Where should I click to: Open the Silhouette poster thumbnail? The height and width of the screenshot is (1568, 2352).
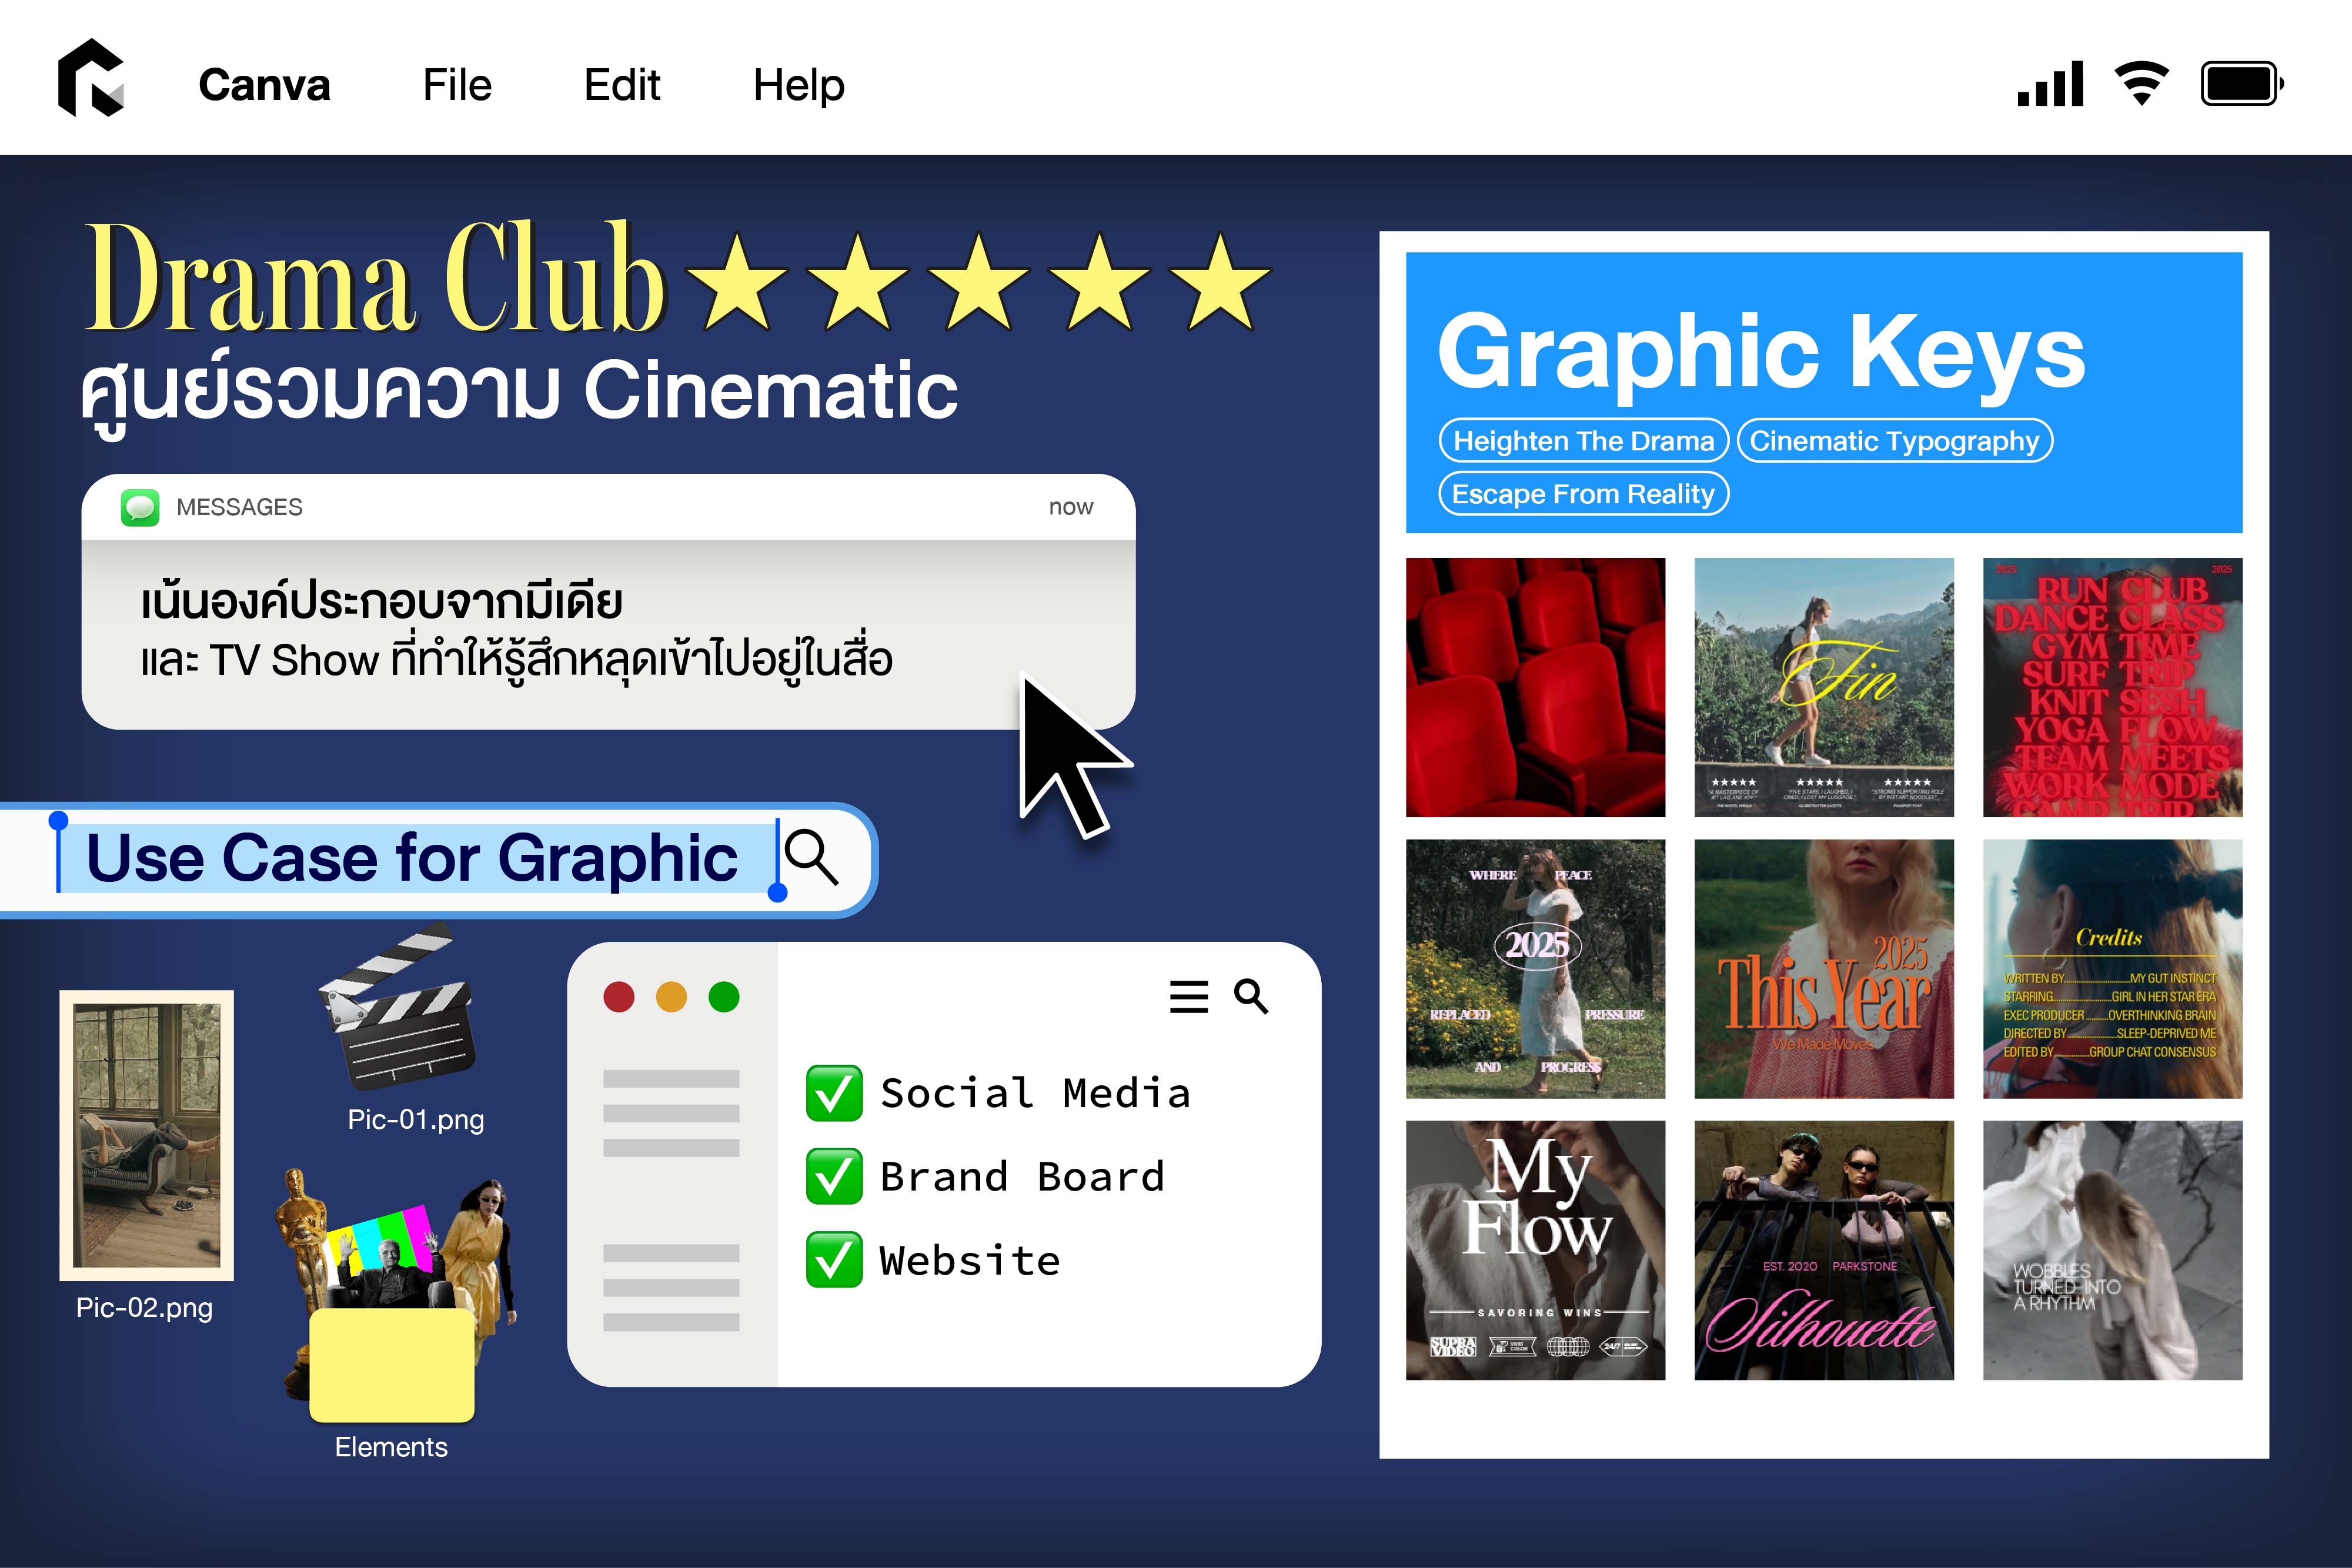(1824, 1250)
